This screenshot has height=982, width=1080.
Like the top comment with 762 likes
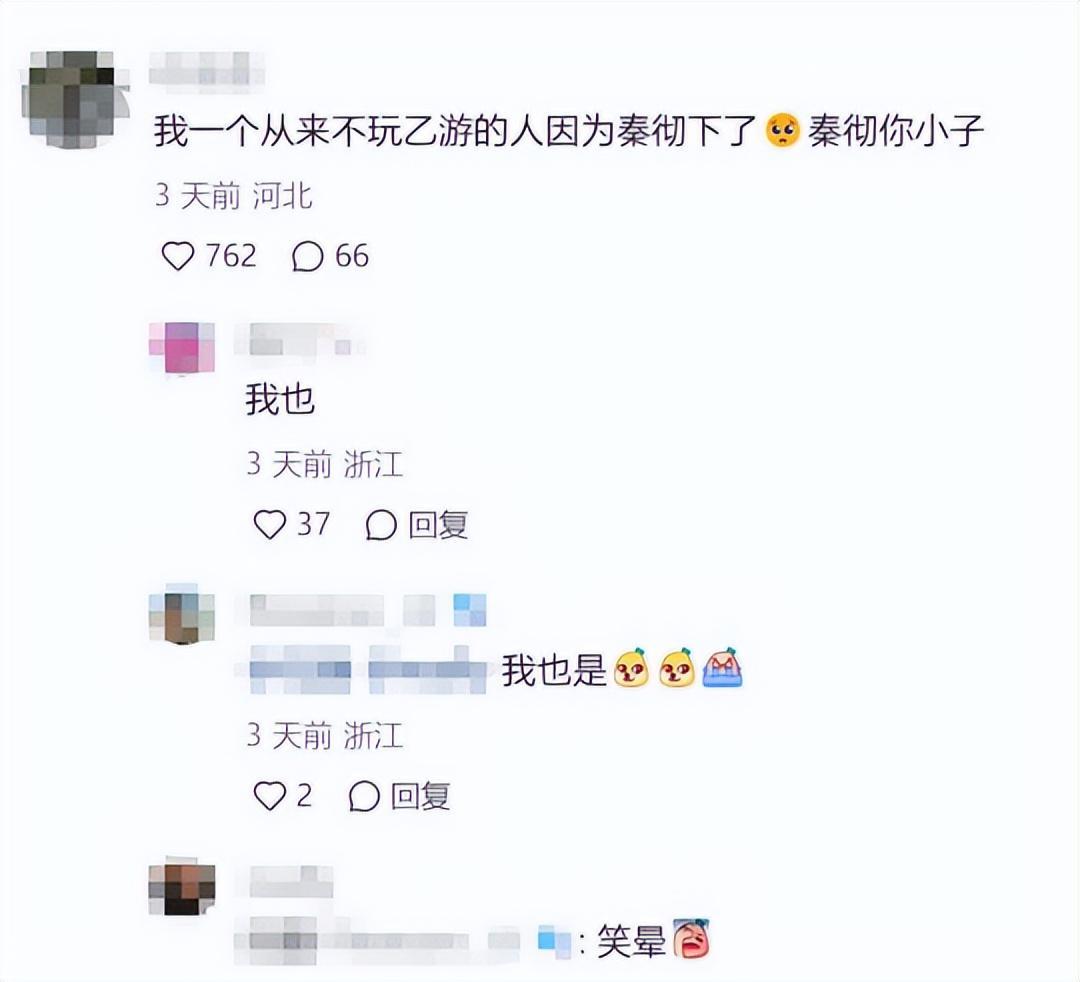point(178,256)
